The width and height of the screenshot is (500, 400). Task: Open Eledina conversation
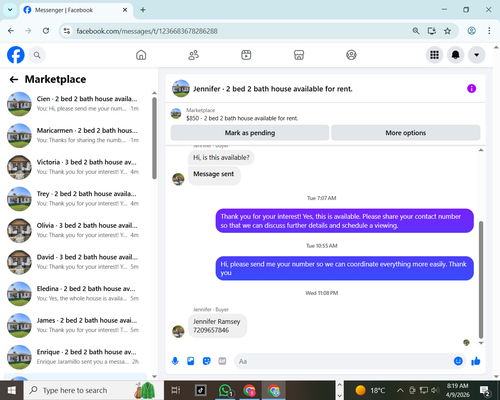click(x=77, y=294)
